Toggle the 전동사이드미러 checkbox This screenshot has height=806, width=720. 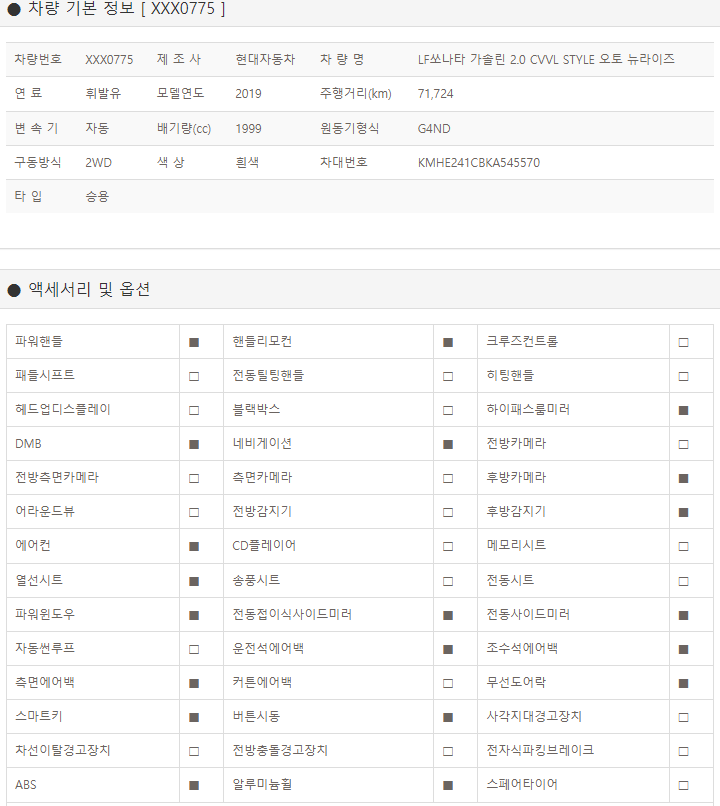point(684,615)
